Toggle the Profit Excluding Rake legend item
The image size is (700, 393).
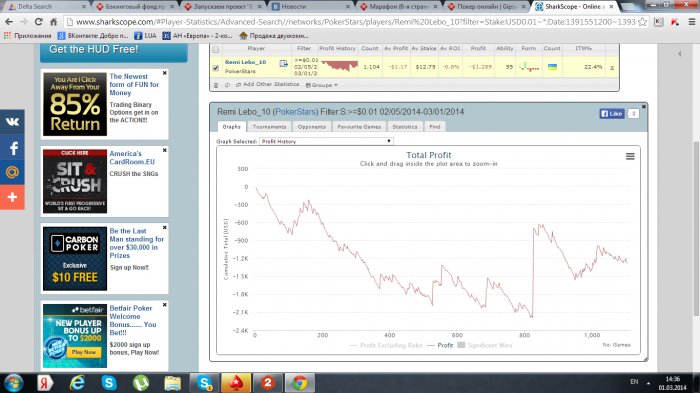point(386,345)
